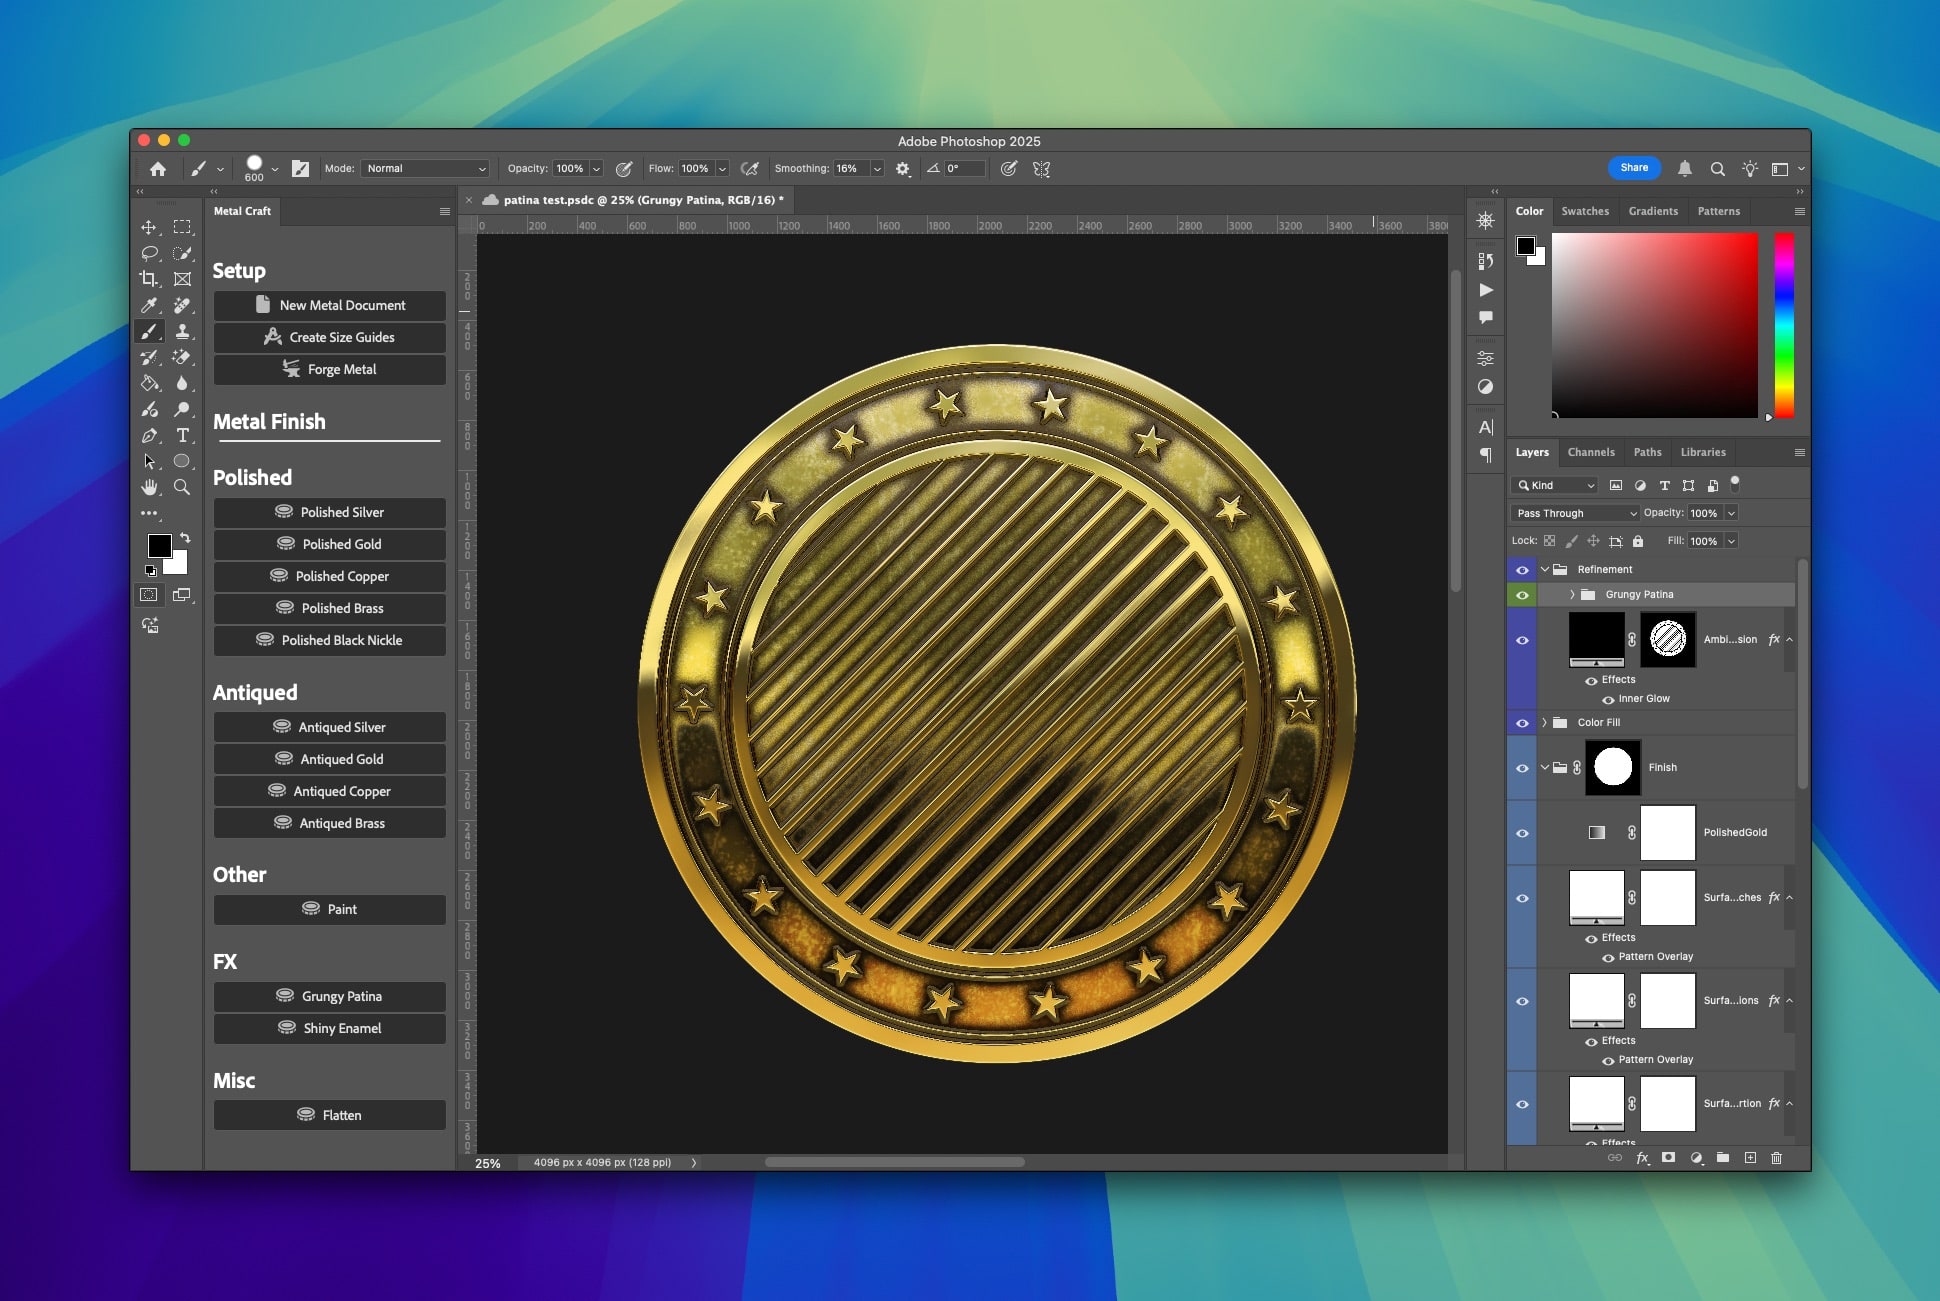Switch to the Gradients tab
1940x1301 pixels.
pyautogui.click(x=1653, y=211)
